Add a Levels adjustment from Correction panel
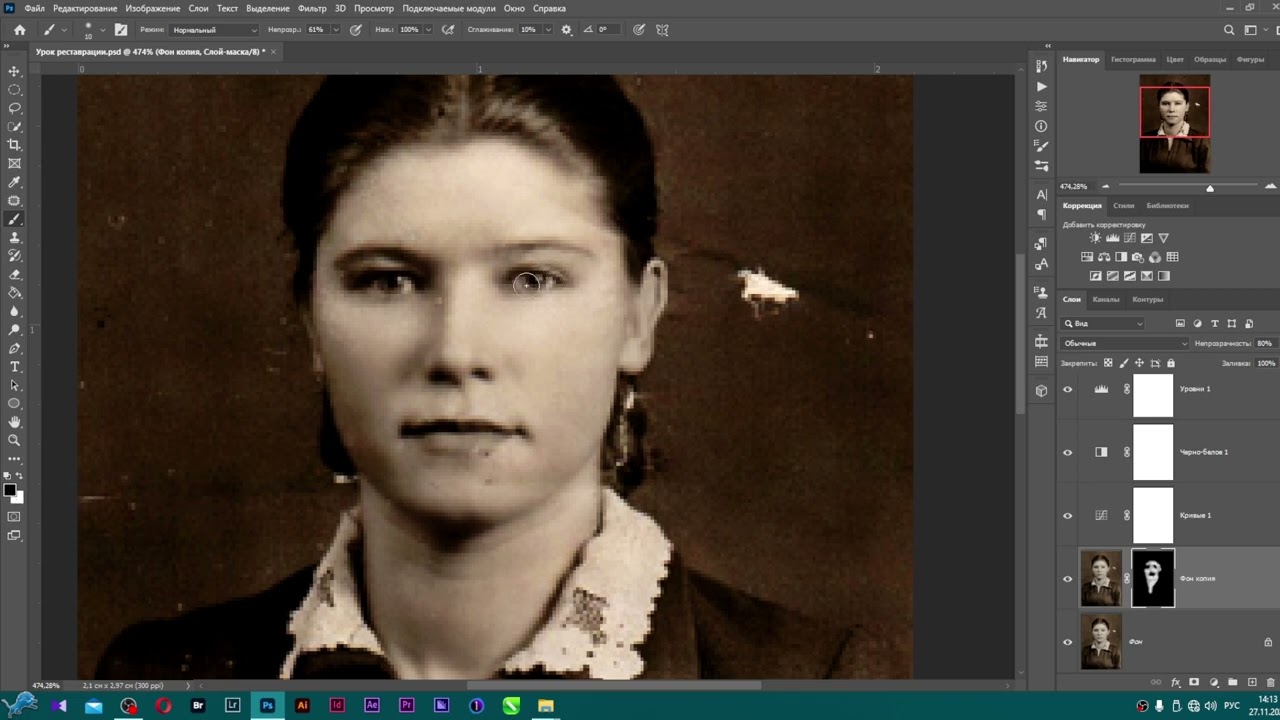 pos(1112,238)
